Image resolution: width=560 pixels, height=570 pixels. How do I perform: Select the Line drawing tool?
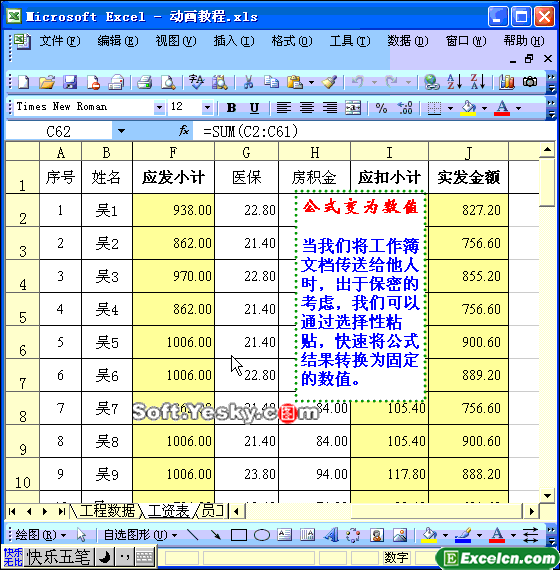192,535
